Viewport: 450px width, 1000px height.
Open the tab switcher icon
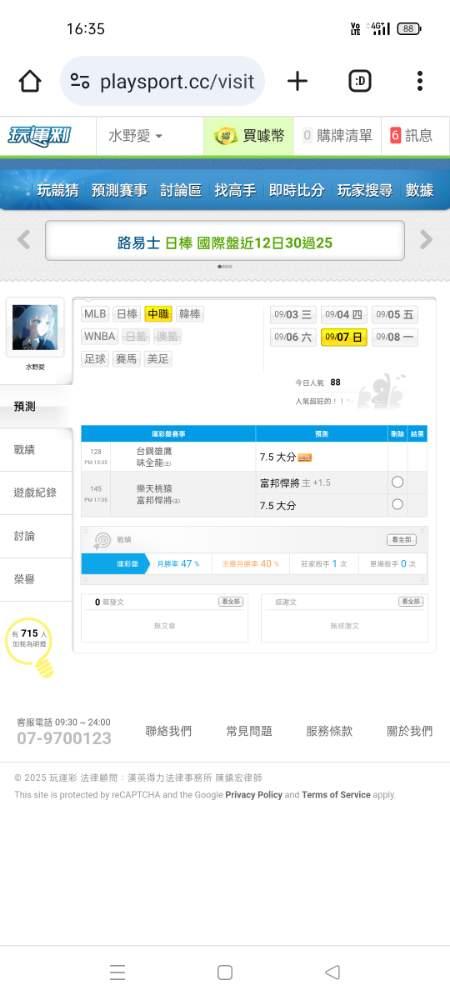coord(359,81)
